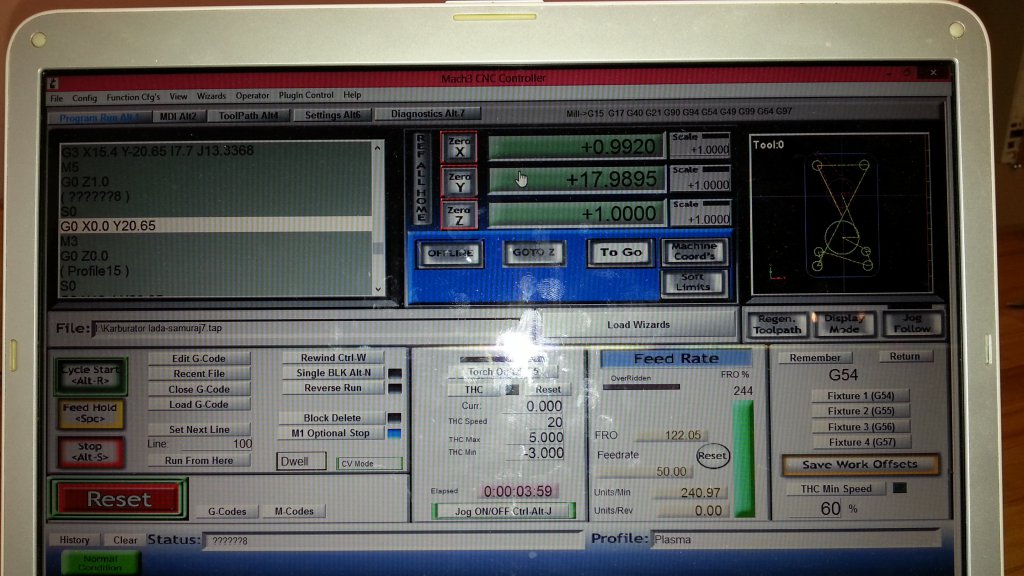Image resolution: width=1024 pixels, height=576 pixels.
Task: Click Display Mode button
Action: (844, 324)
